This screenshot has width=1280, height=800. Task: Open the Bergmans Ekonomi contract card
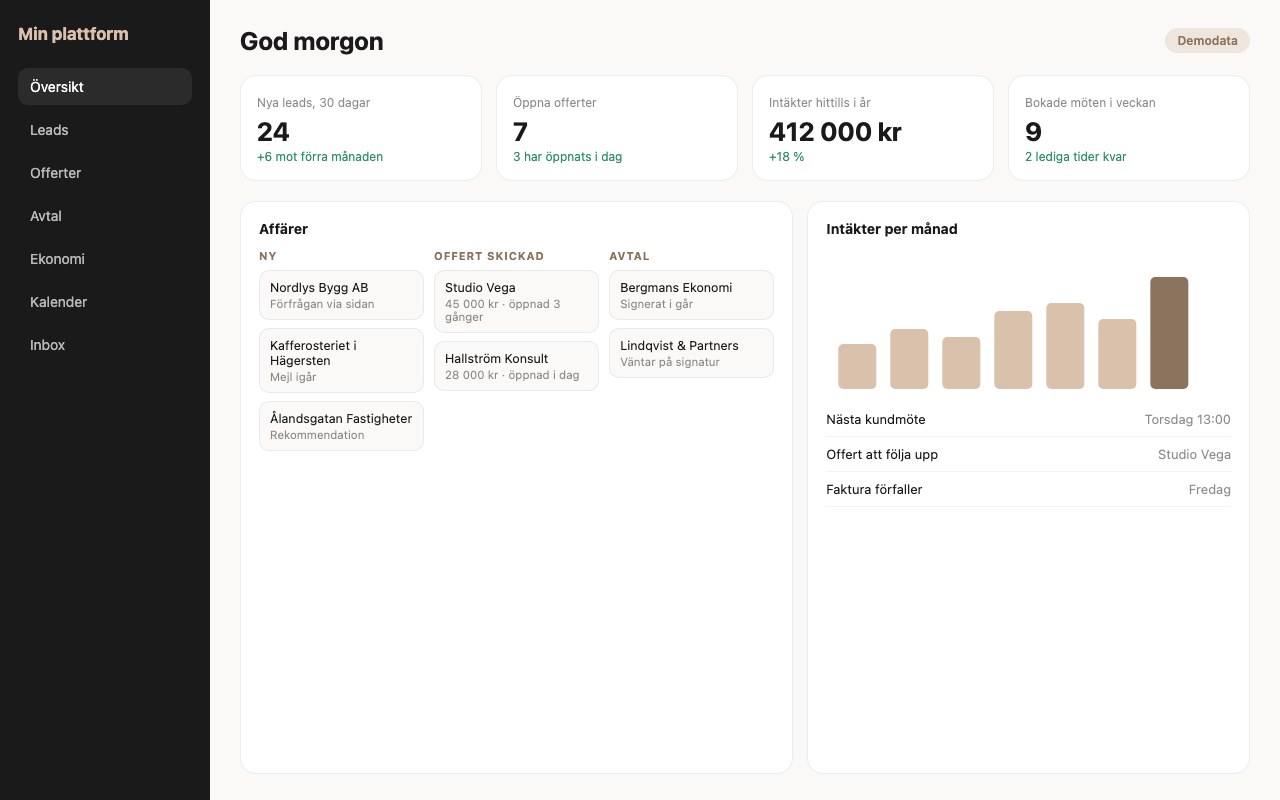(691, 295)
